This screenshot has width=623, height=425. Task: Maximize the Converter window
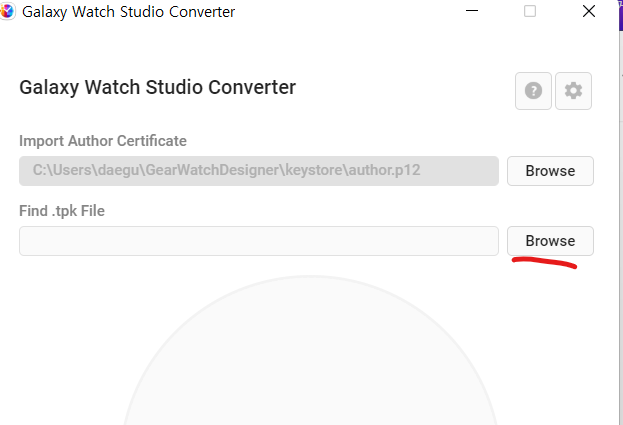(x=530, y=11)
